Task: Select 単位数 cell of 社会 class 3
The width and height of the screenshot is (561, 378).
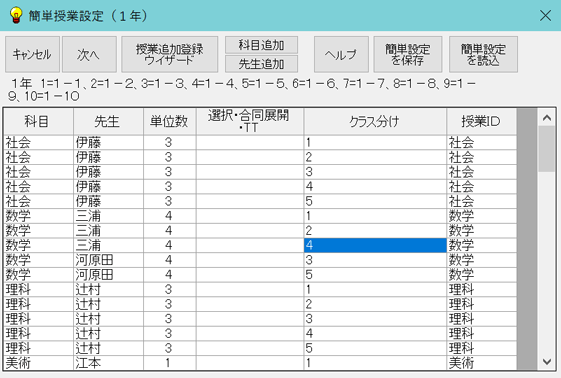Action: coord(170,172)
